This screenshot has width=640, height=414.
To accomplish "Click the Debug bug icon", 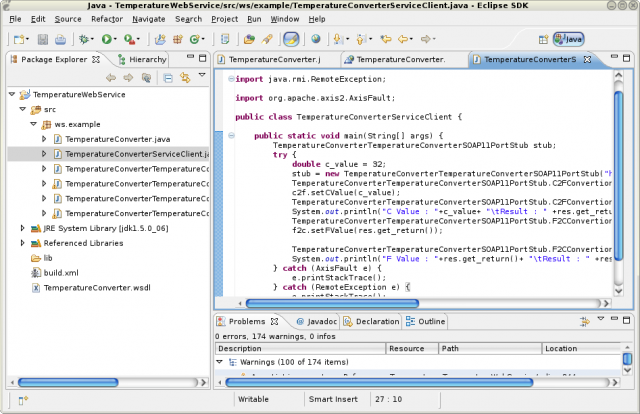I will 84,39.
